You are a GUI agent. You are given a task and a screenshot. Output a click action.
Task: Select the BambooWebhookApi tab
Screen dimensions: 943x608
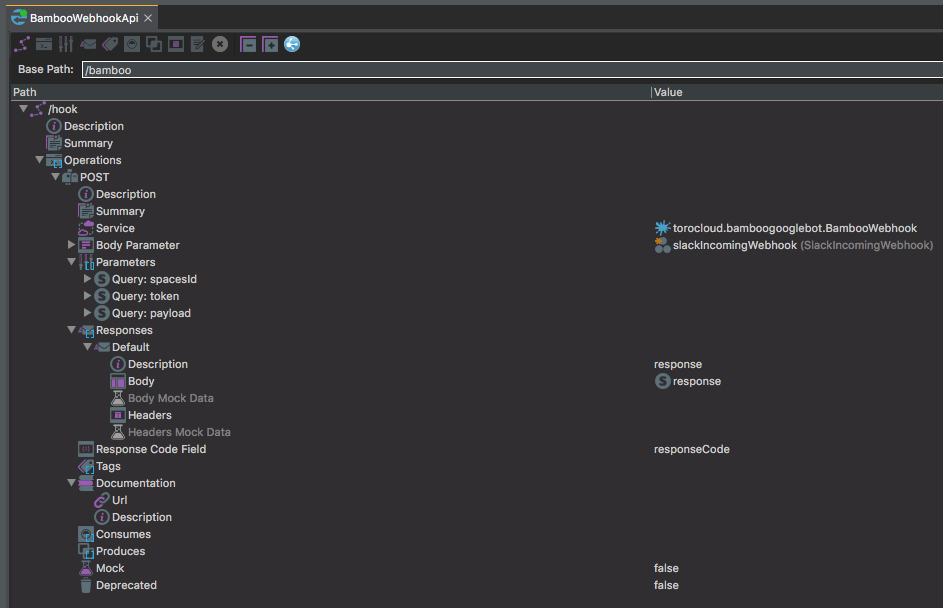coord(84,18)
